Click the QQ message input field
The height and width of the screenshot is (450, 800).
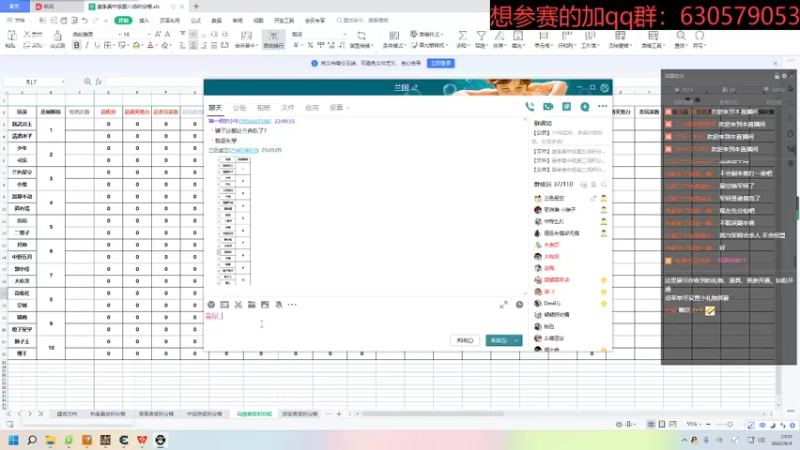point(365,322)
